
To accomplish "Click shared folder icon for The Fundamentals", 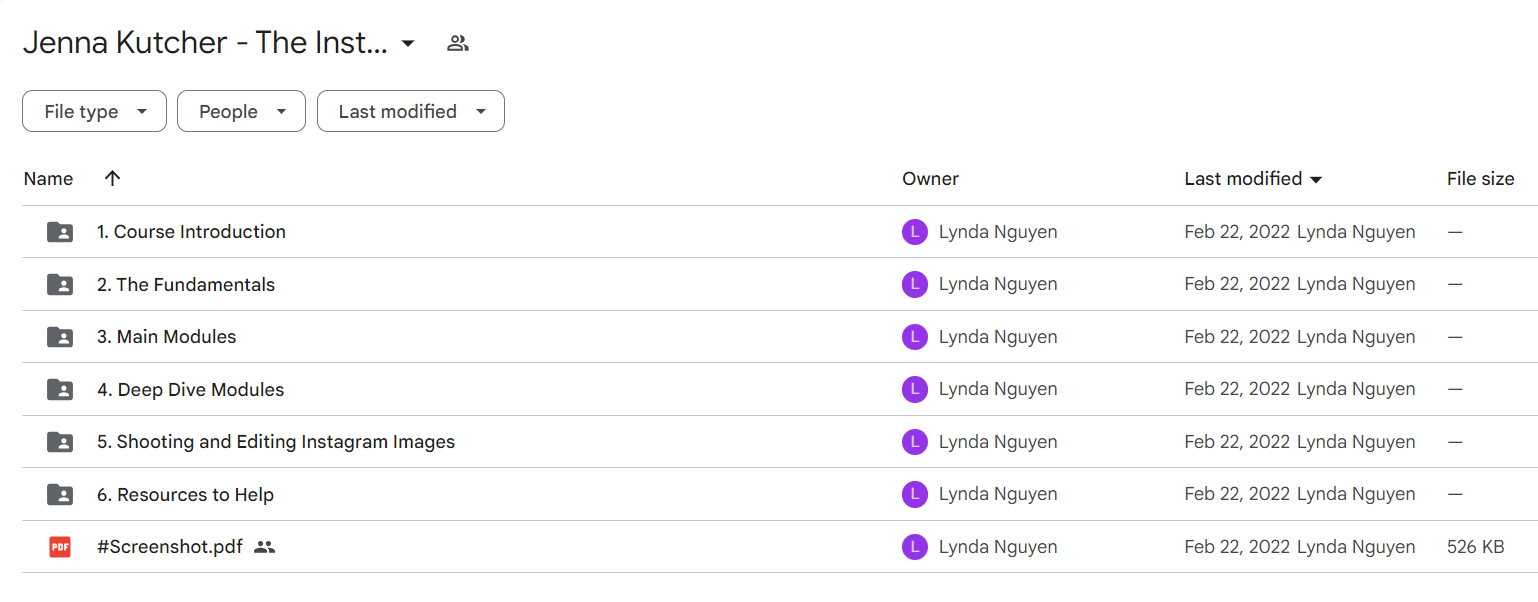I will pyautogui.click(x=60, y=285).
